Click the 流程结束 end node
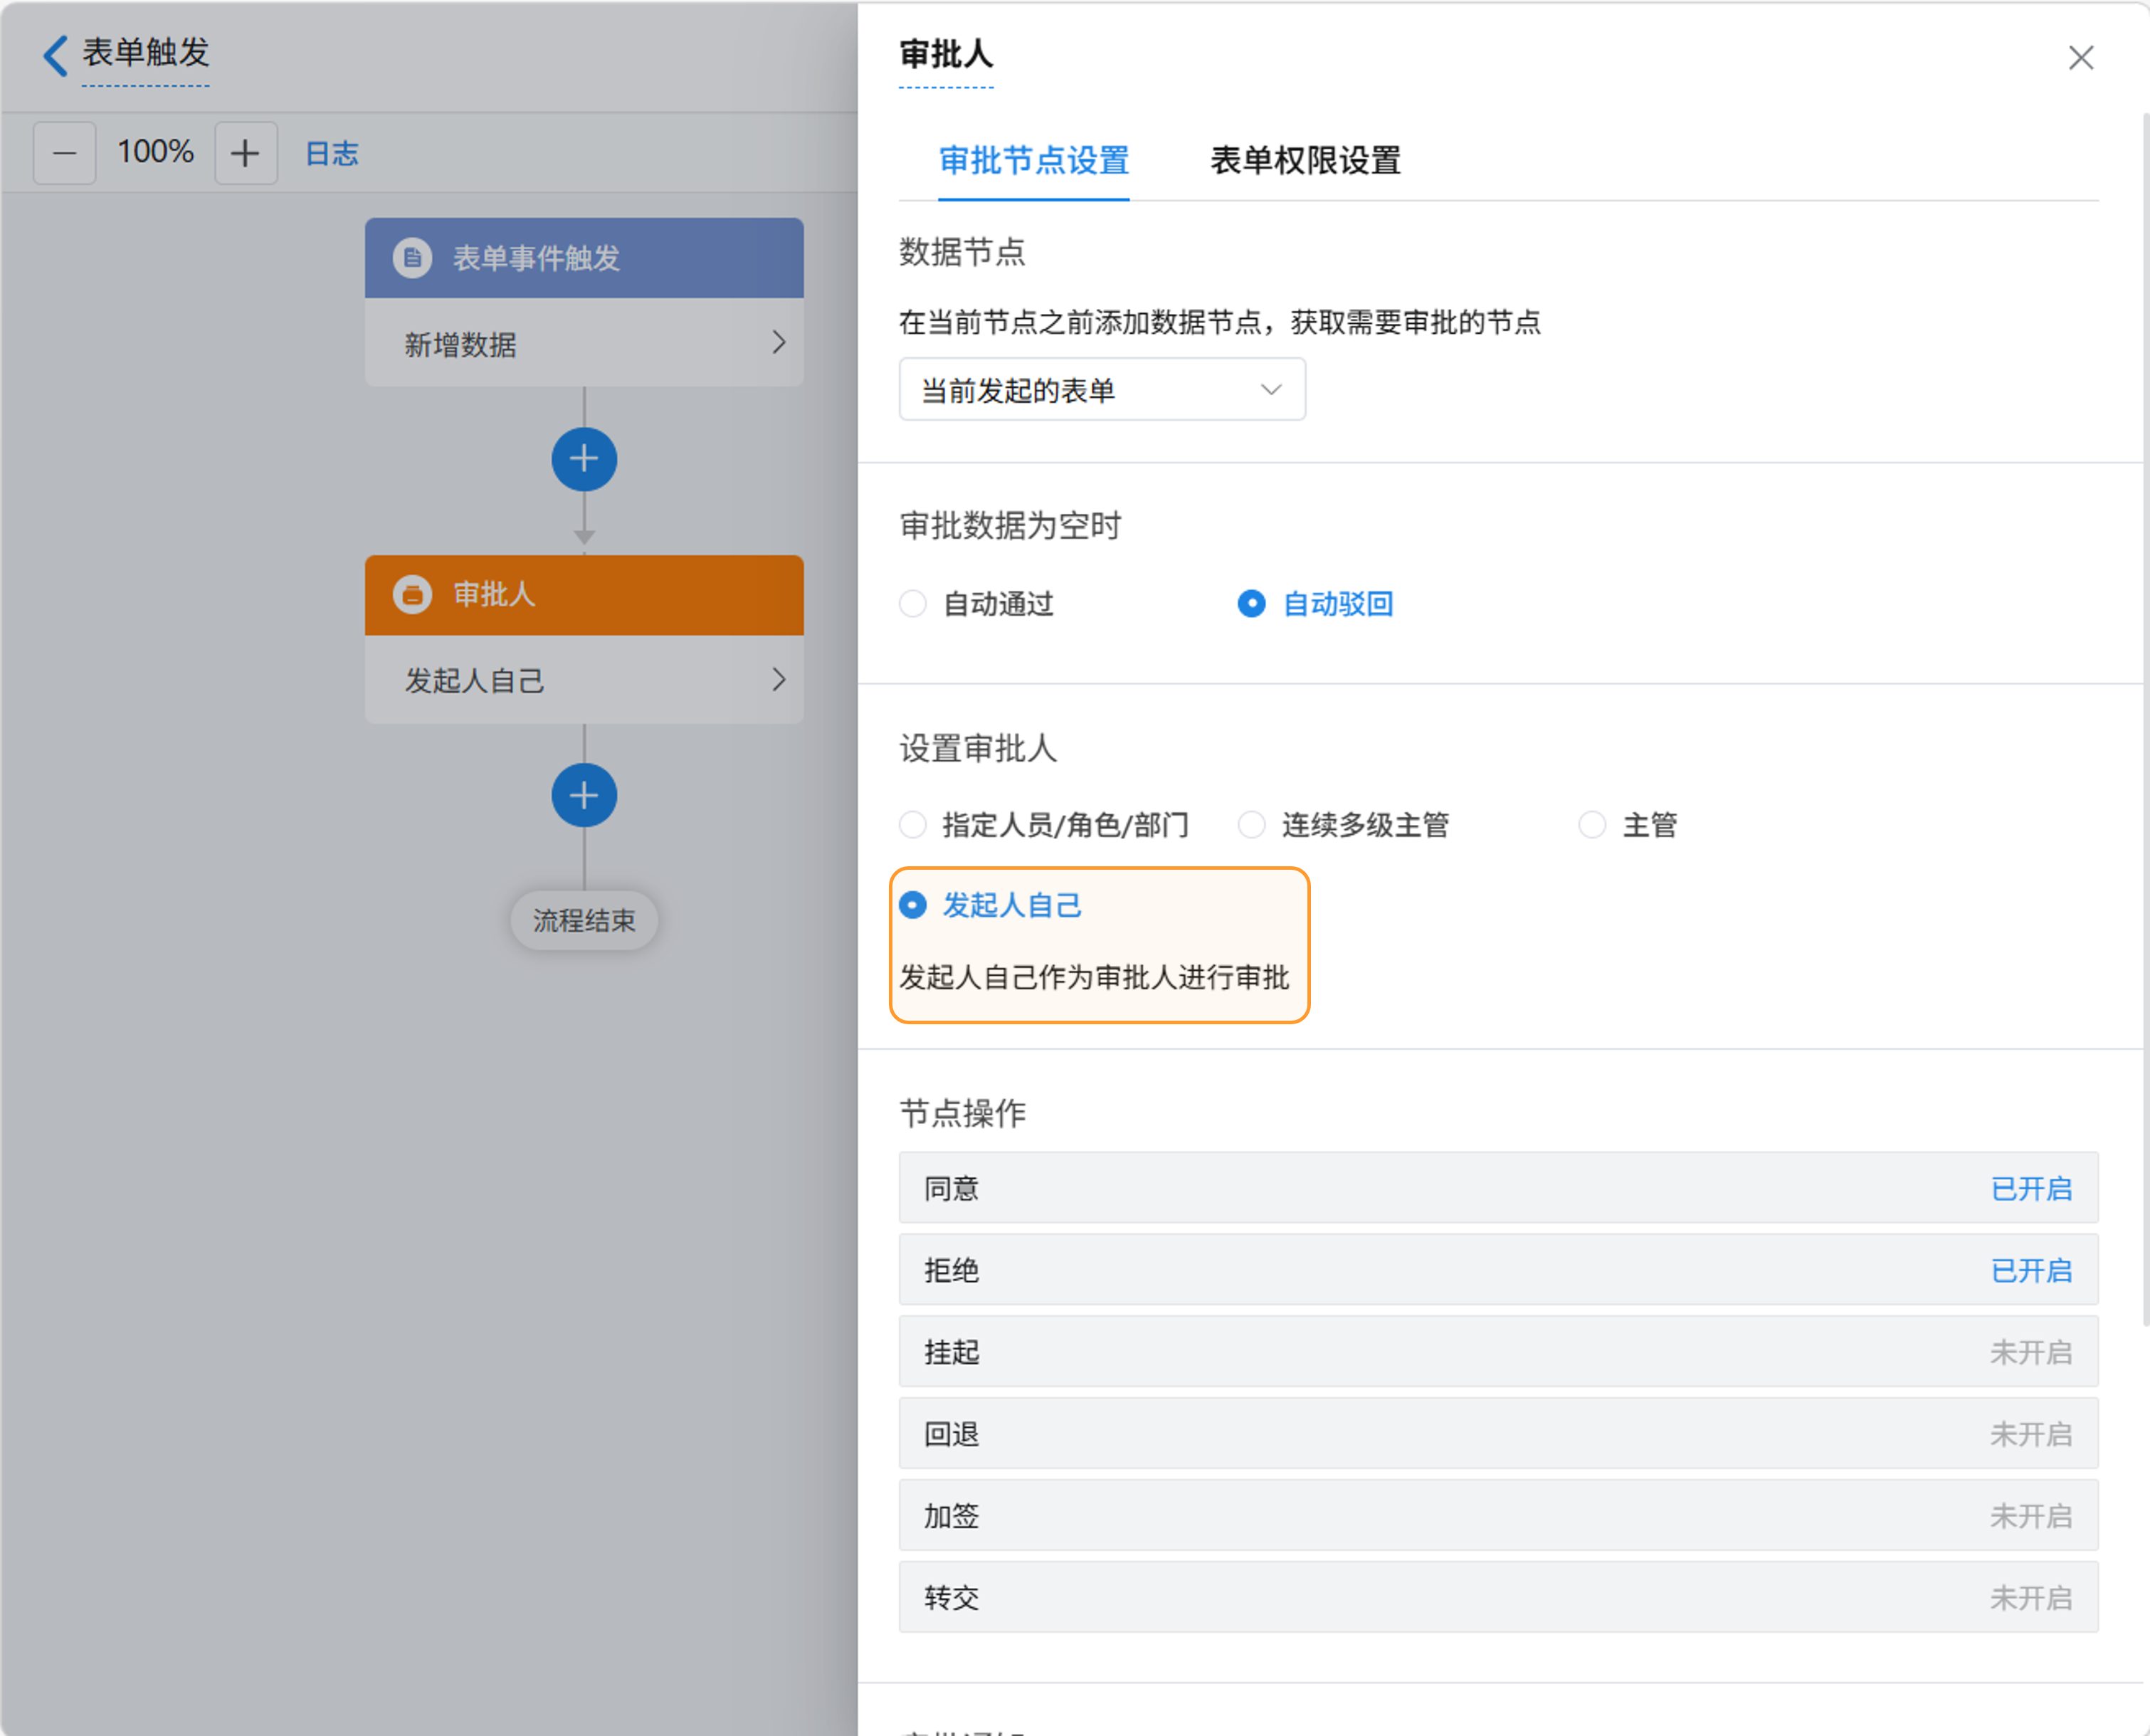 click(584, 920)
